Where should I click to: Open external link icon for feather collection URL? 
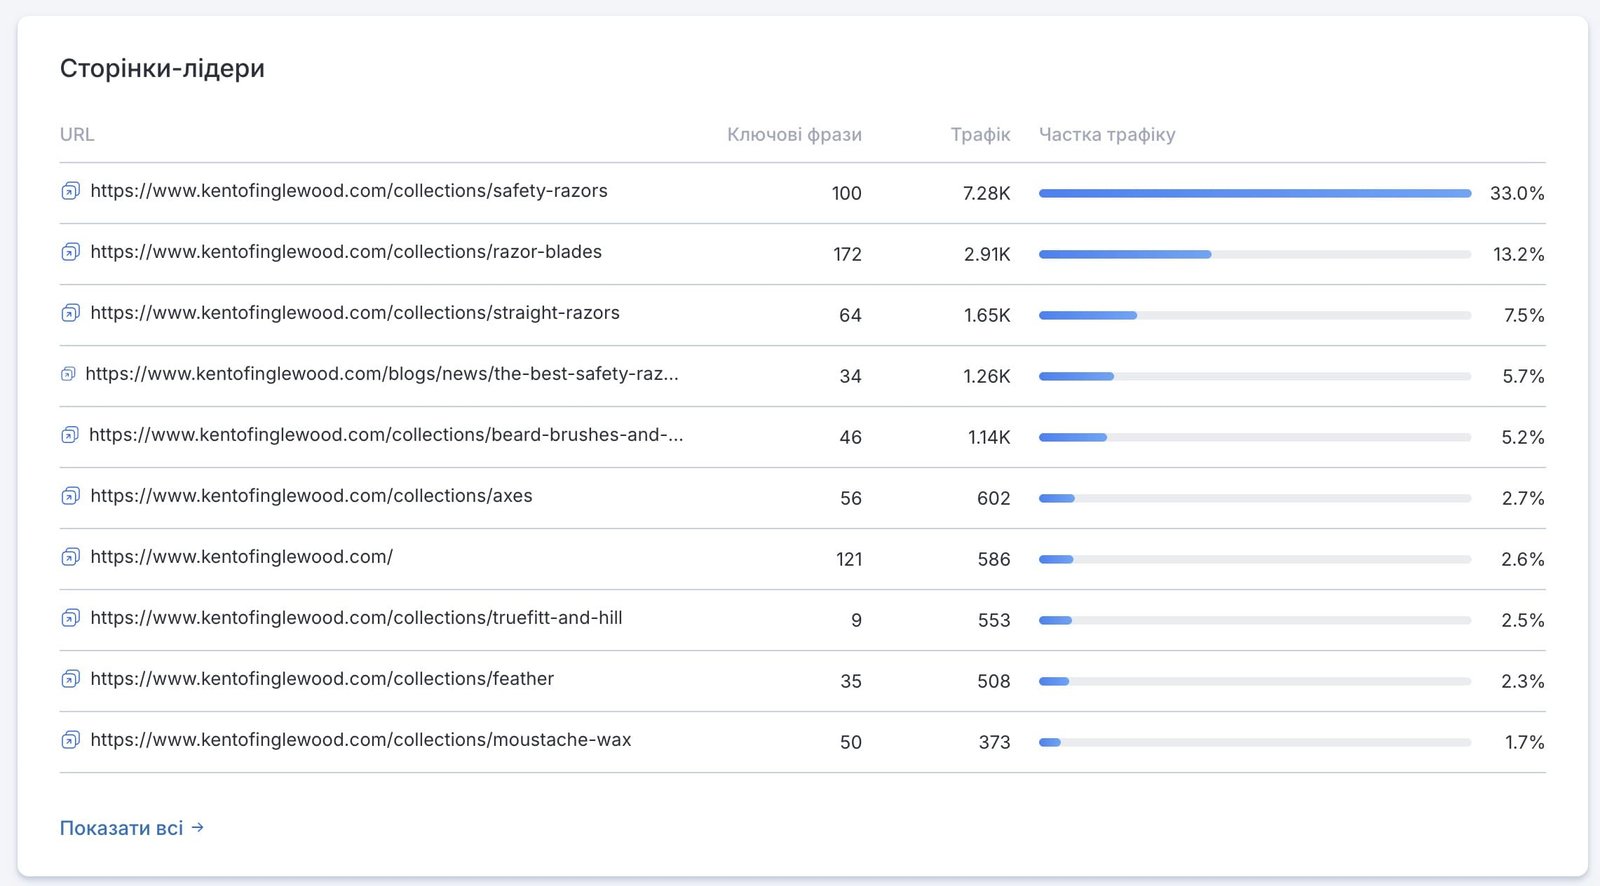(x=70, y=679)
